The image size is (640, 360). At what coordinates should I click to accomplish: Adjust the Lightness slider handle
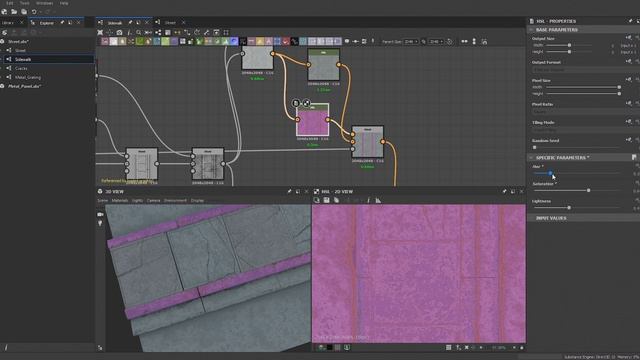coord(569,207)
